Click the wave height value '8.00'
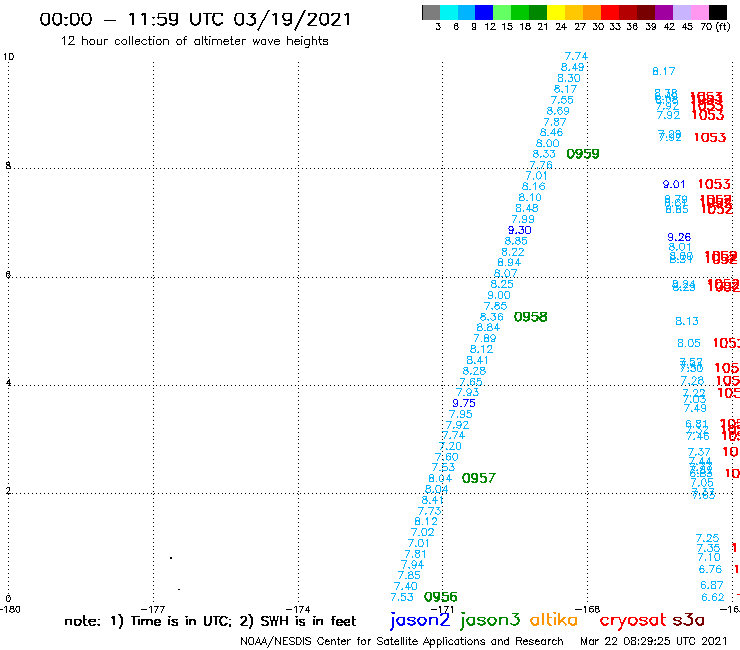 pos(547,144)
